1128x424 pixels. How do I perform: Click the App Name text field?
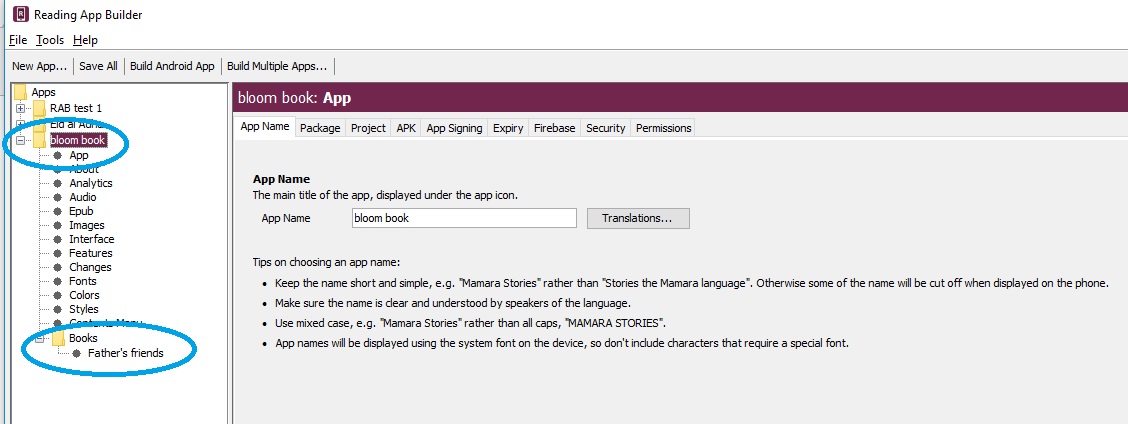pos(464,218)
